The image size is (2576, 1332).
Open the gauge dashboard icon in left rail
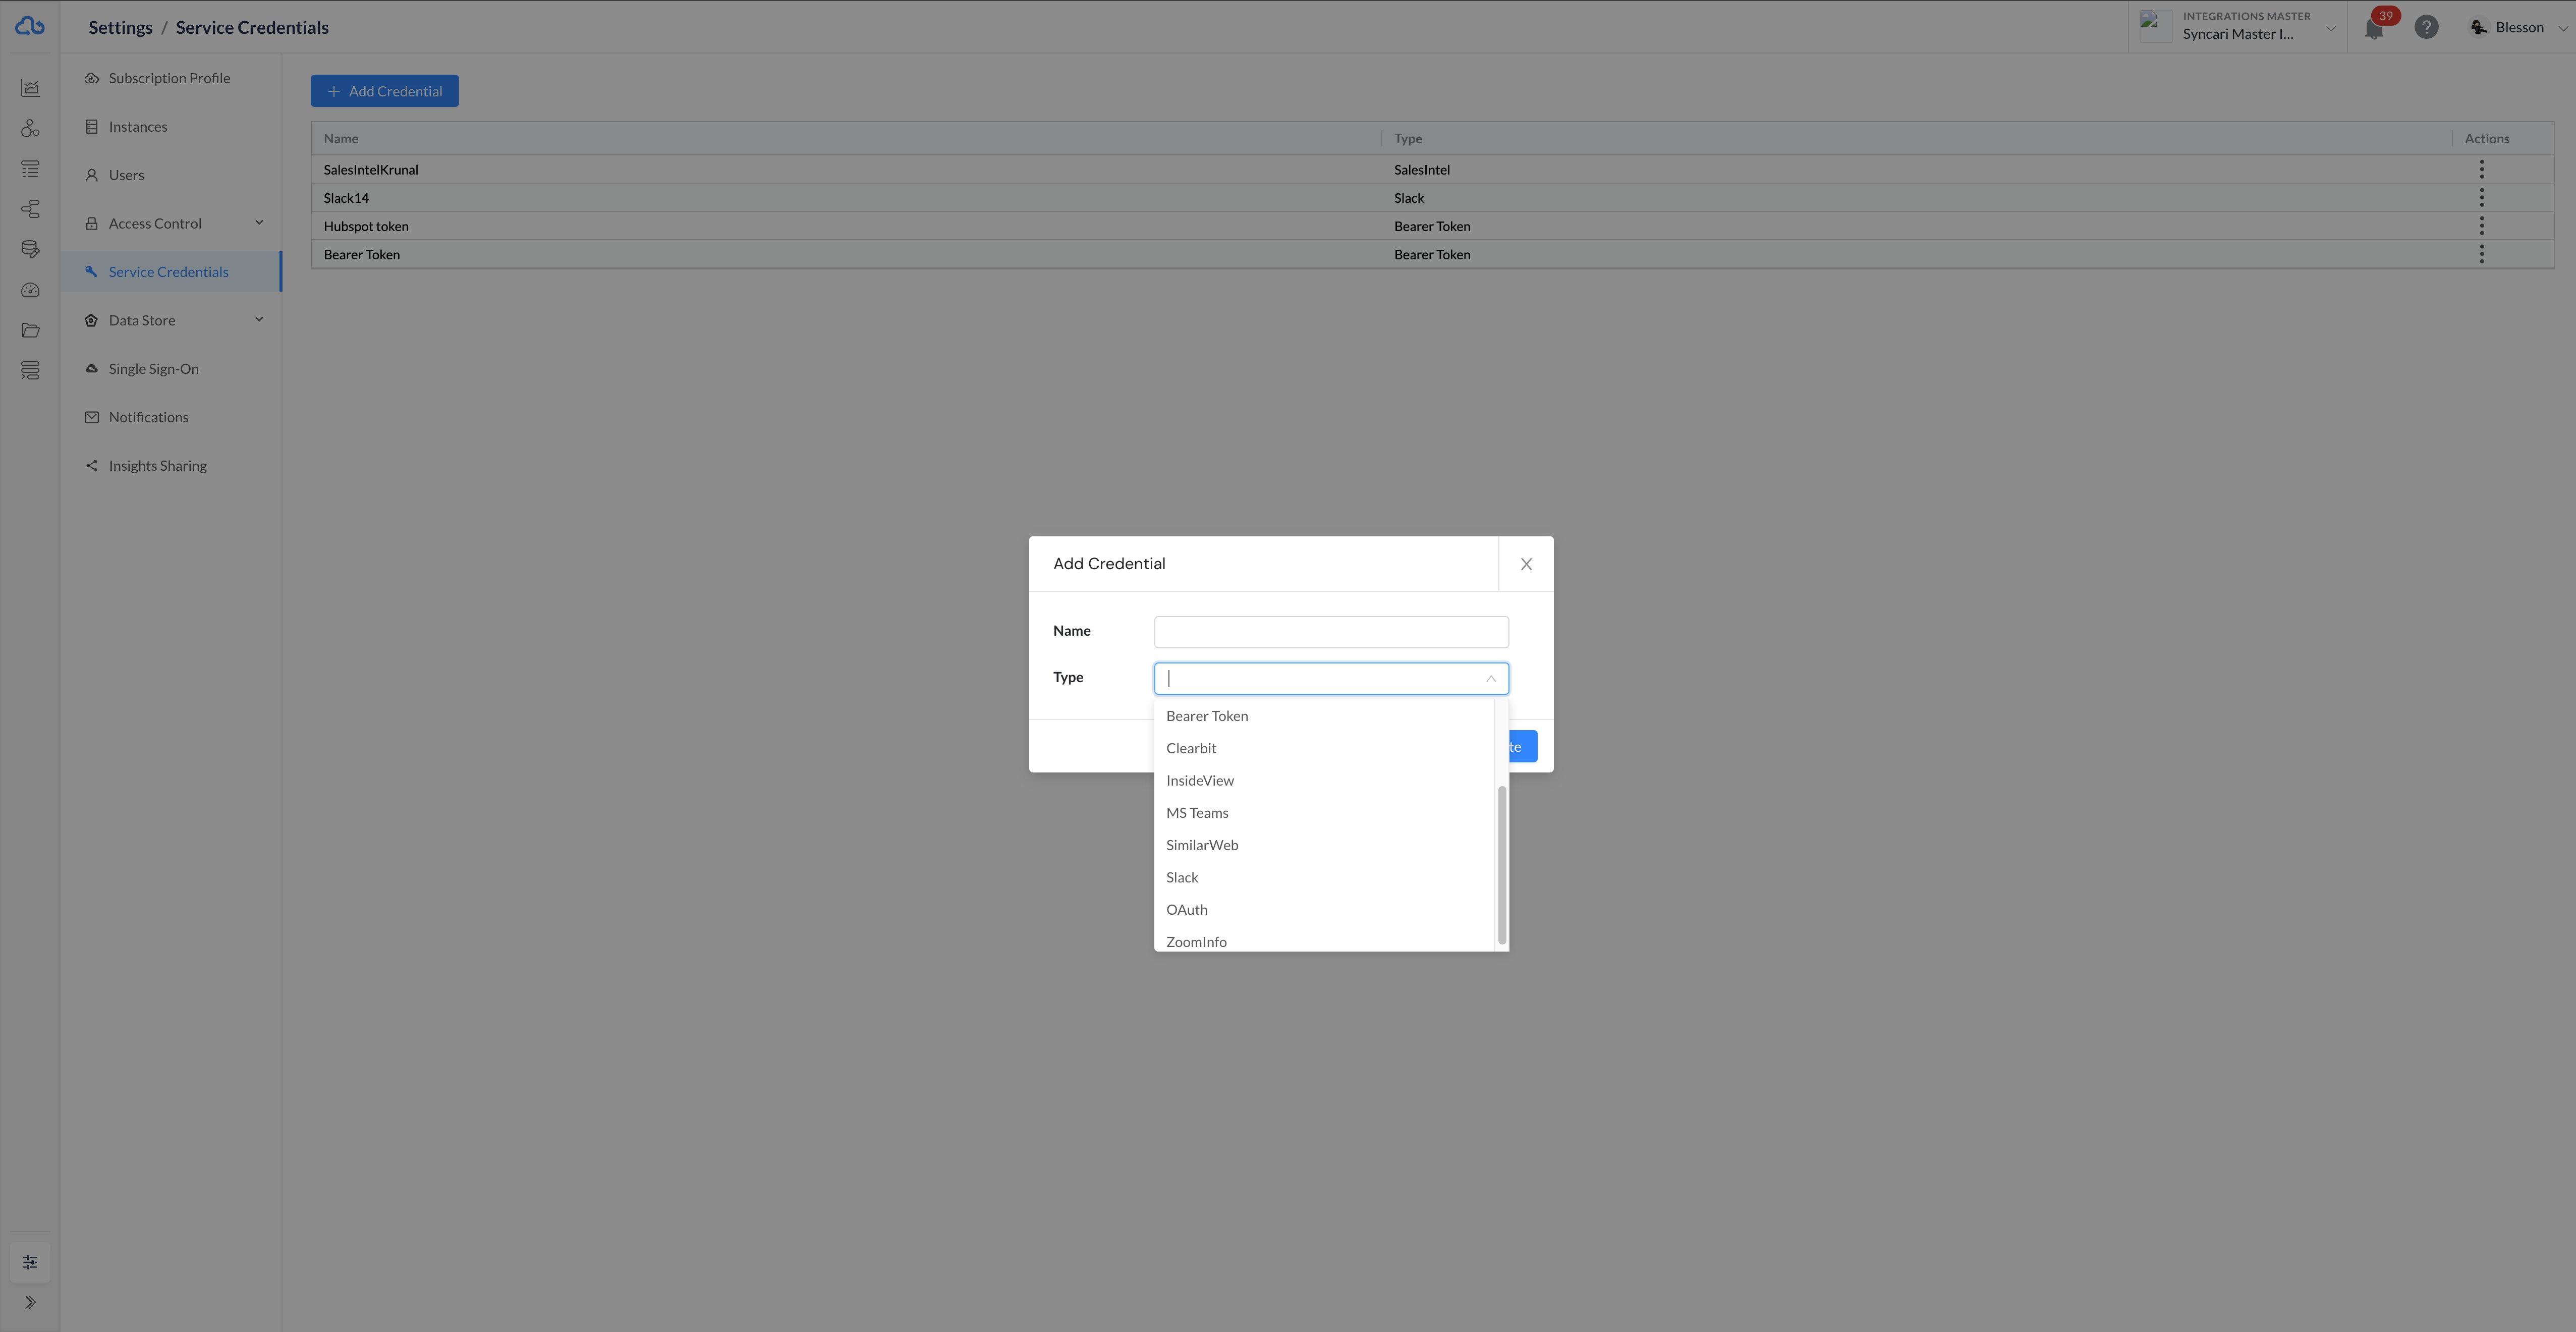click(30, 290)
